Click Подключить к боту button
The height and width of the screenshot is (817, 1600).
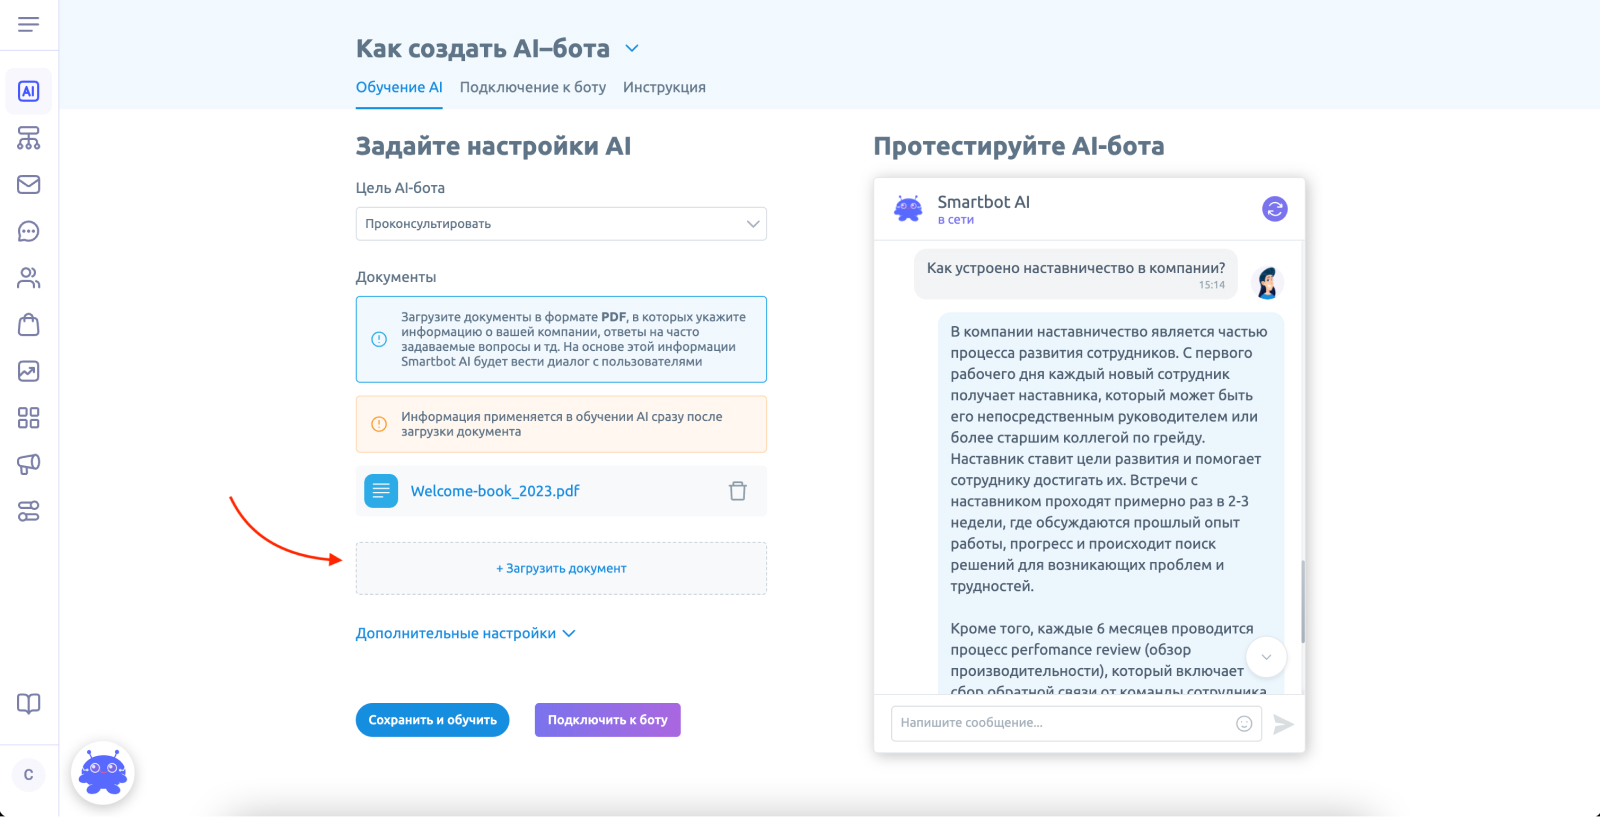[608, 720]
